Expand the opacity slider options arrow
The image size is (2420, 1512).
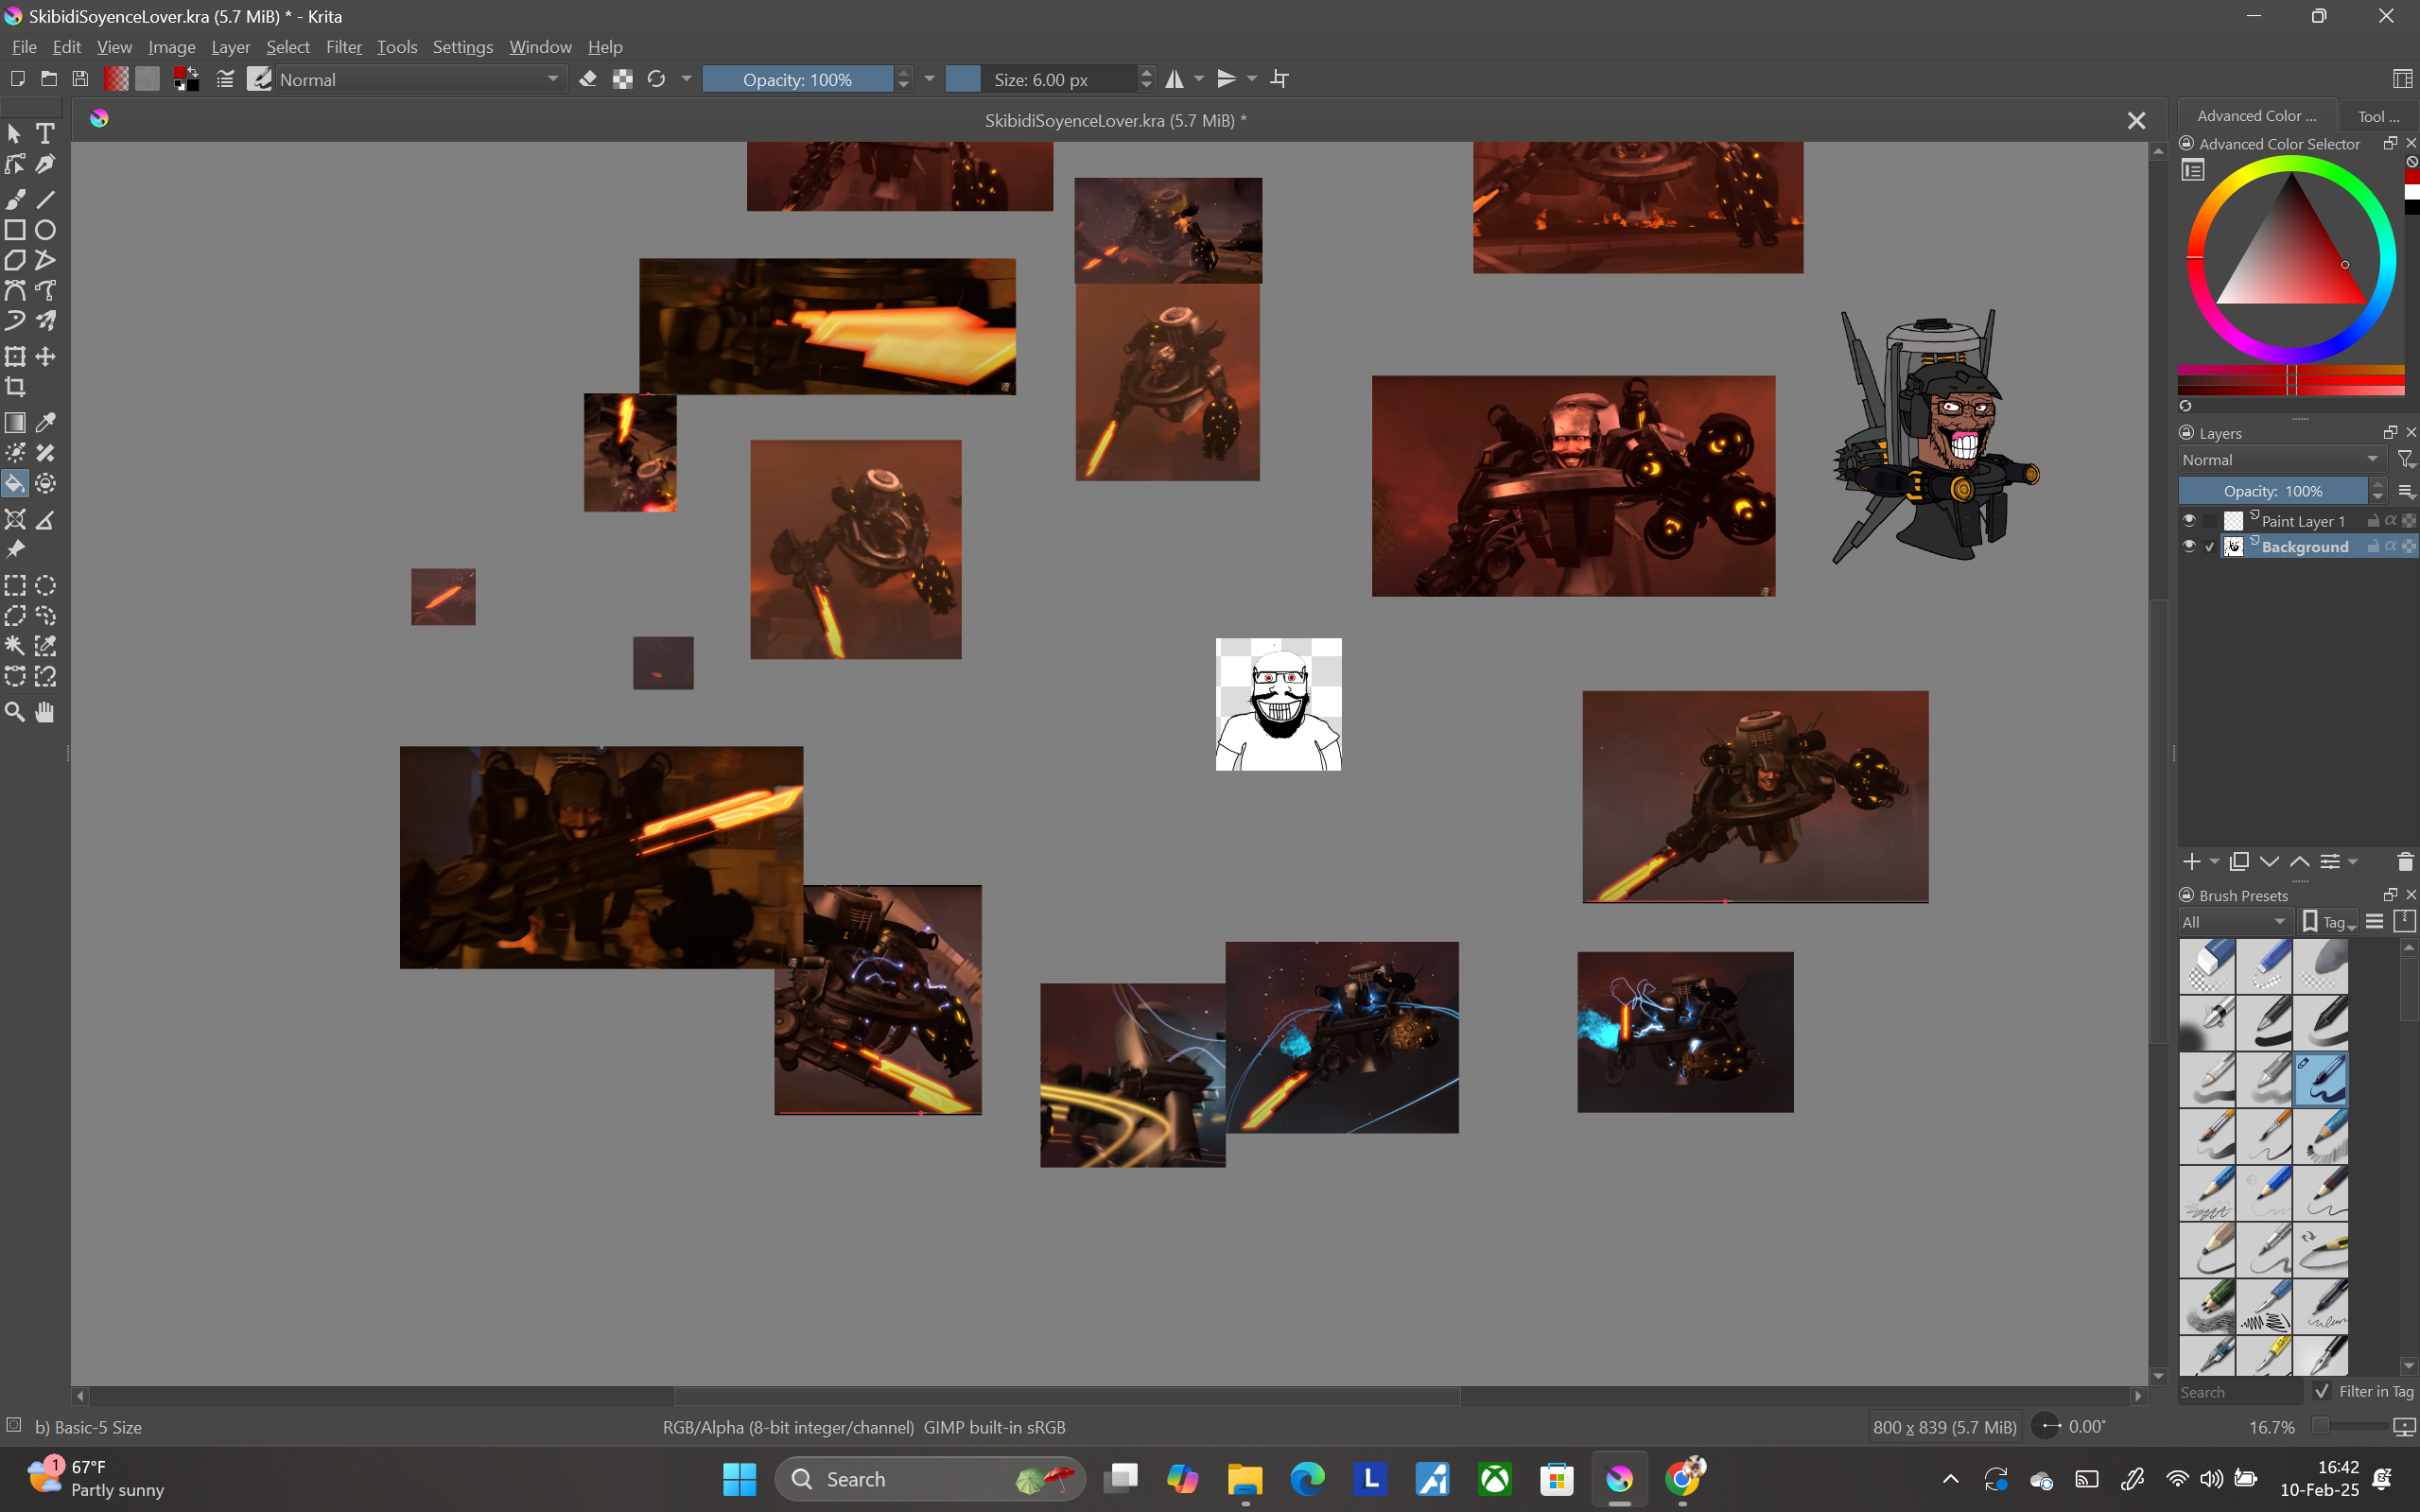tap(930, 79)
